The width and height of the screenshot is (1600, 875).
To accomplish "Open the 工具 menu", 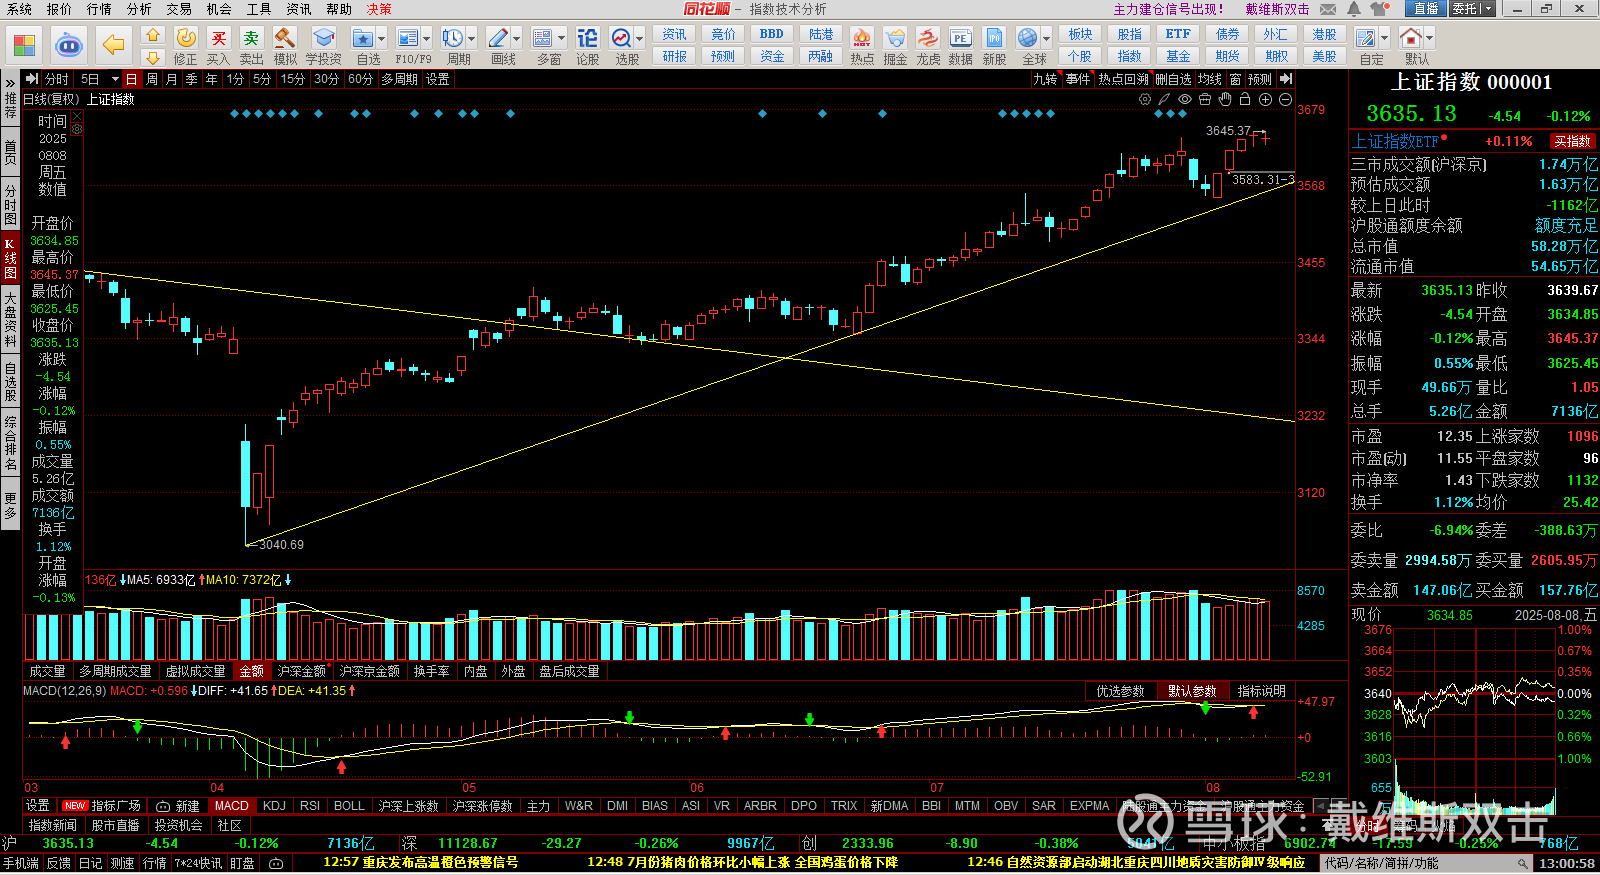I will [x=259, y=9].
